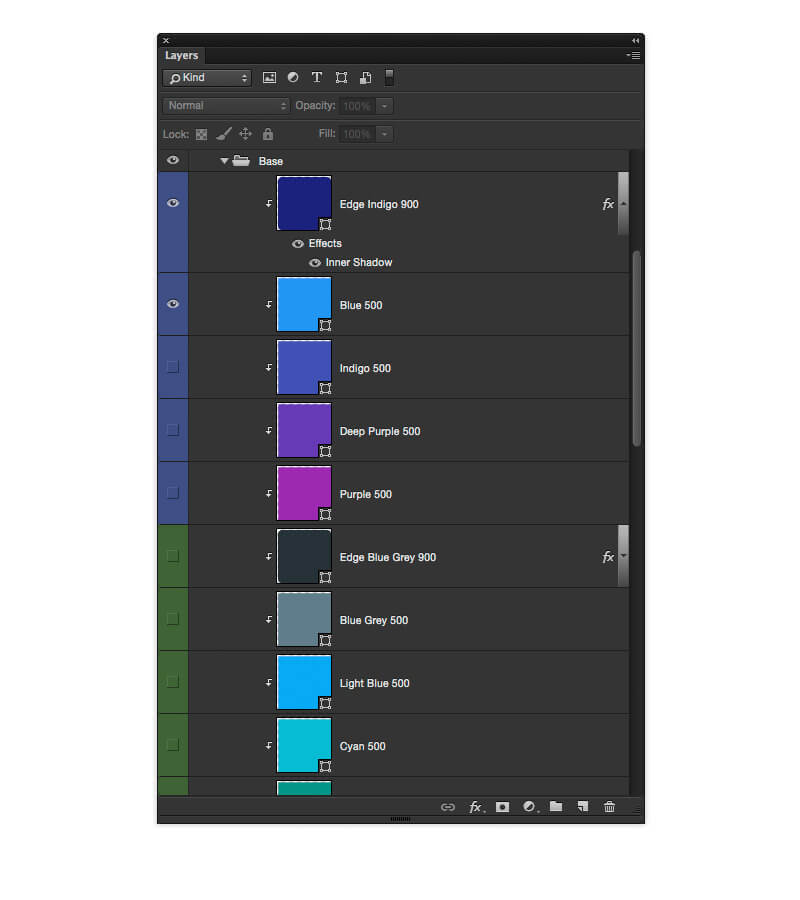Select the Blue 500 color thumbnail
The image size is (800, 900).
(304, 304)
